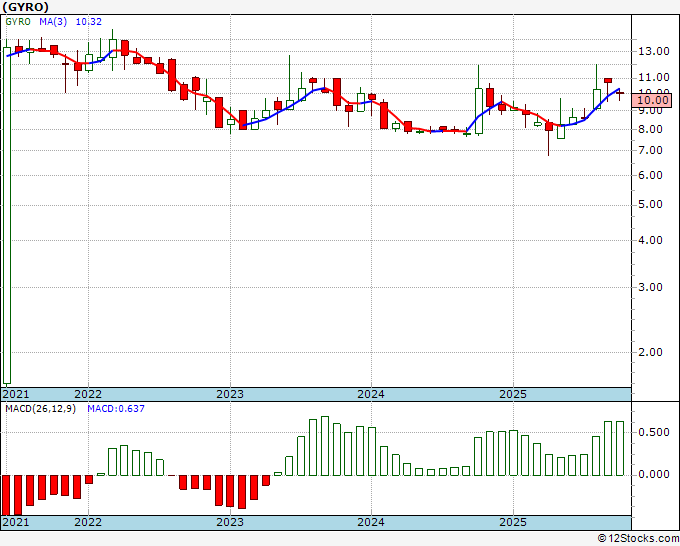680x546 pixels.
Task: Select the 2022 label on price axis
Action: 88,394
